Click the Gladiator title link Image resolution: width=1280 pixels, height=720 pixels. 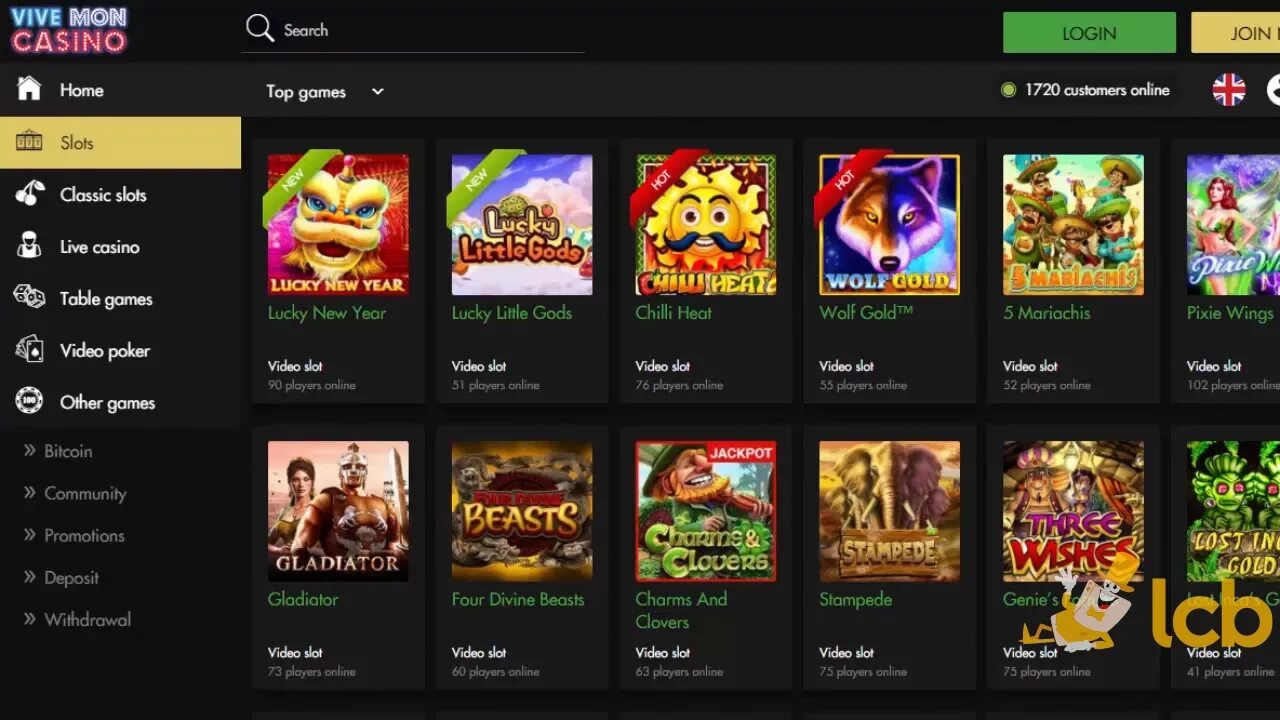303,599
